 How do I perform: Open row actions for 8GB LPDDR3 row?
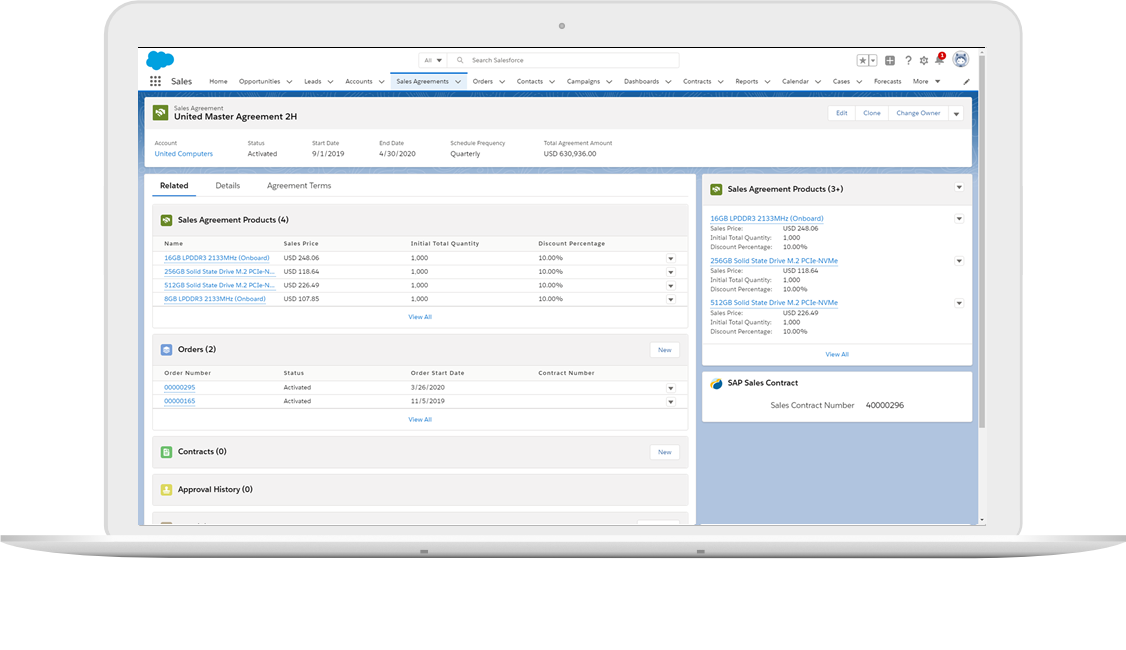[x=671, y=300]
